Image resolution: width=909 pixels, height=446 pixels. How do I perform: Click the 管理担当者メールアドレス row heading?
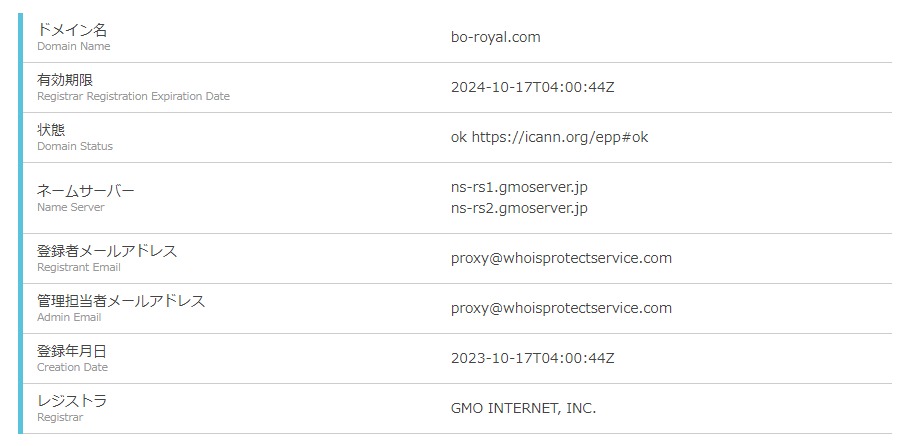pyautogui.click(x=121, y=301)
